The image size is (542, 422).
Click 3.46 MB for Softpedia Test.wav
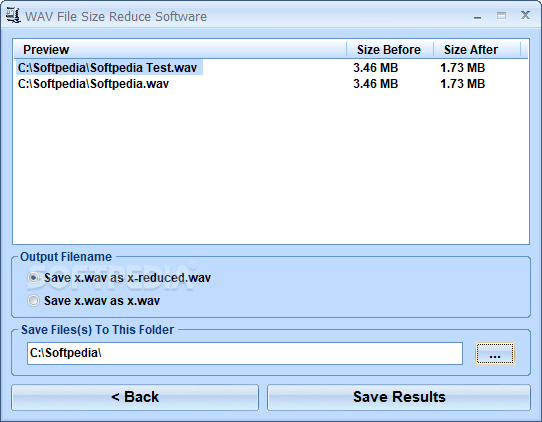tap(375, 67)
